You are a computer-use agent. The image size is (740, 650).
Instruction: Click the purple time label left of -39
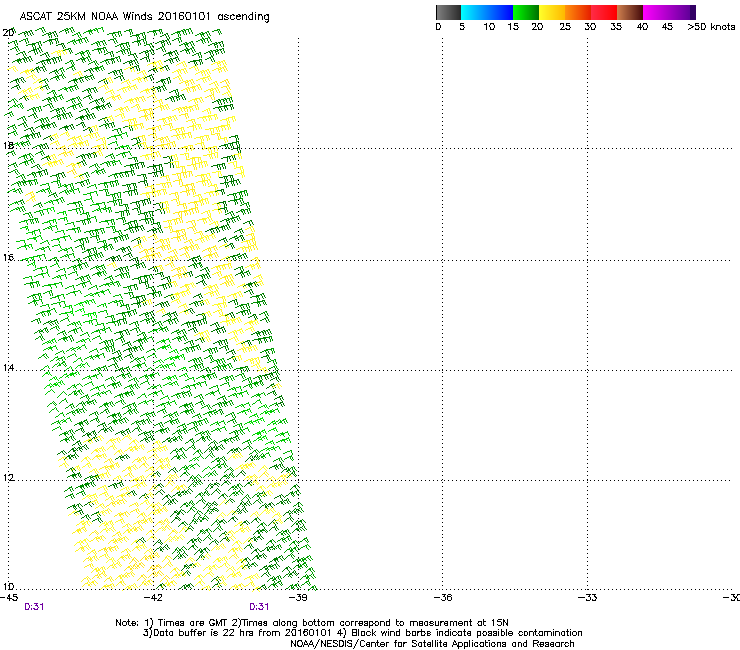click(x=259, y=607)
